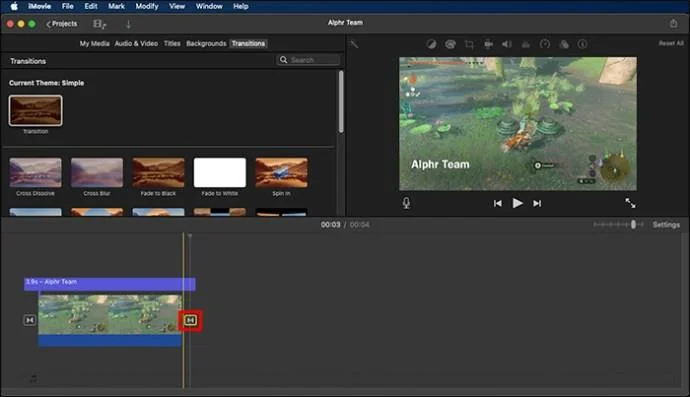
Task: Open the speed dial icon
Action: pyautogui.click(x=545, y=44)
